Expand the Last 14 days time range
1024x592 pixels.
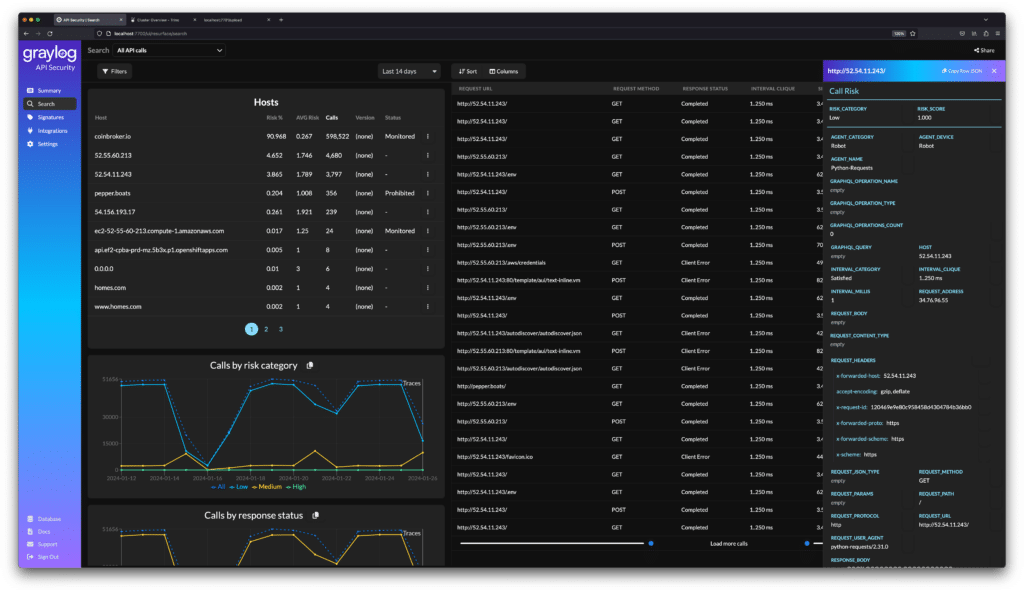pos(410,71)
